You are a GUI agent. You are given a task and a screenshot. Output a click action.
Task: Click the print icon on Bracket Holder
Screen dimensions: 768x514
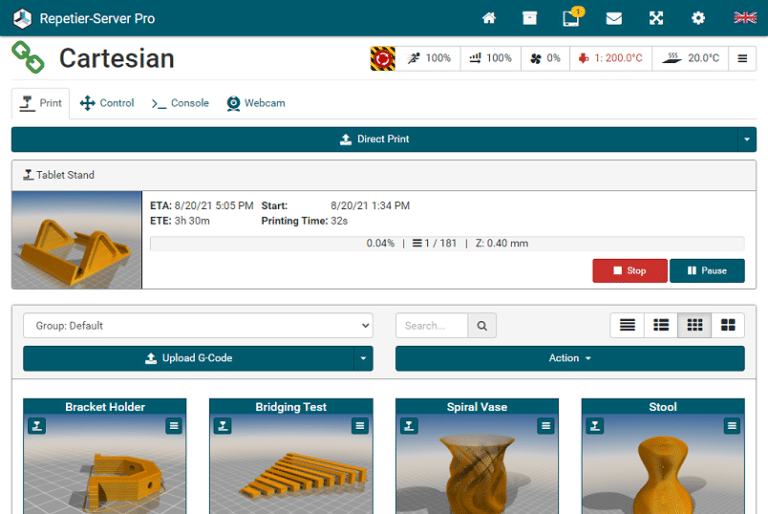point(36,426)
